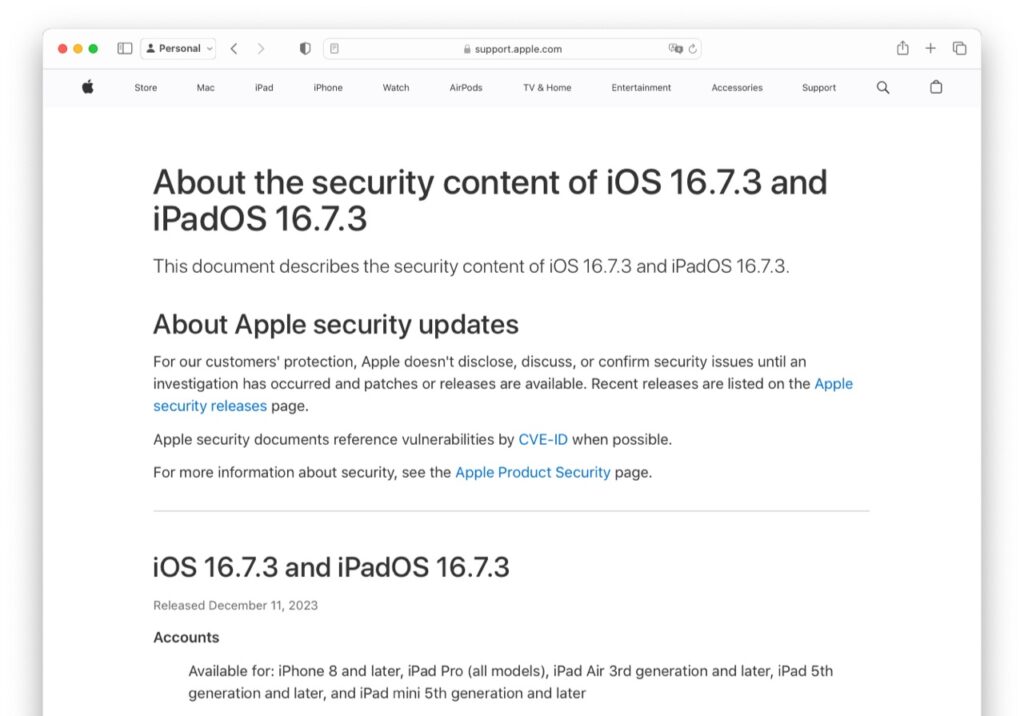Toggle the Safari sidebar
This screenshot has height=716, width=1024.
124,48
